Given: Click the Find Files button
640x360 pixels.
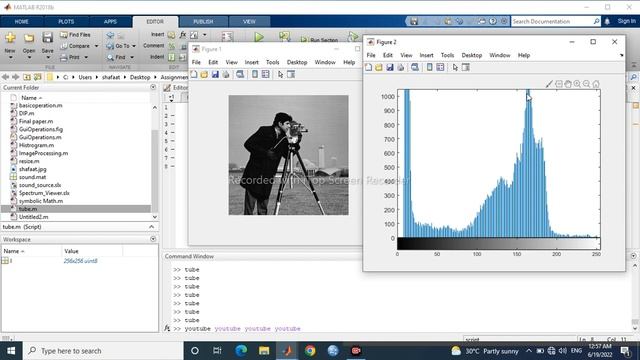Looking at the screenshot, I should tap(76, 35).
